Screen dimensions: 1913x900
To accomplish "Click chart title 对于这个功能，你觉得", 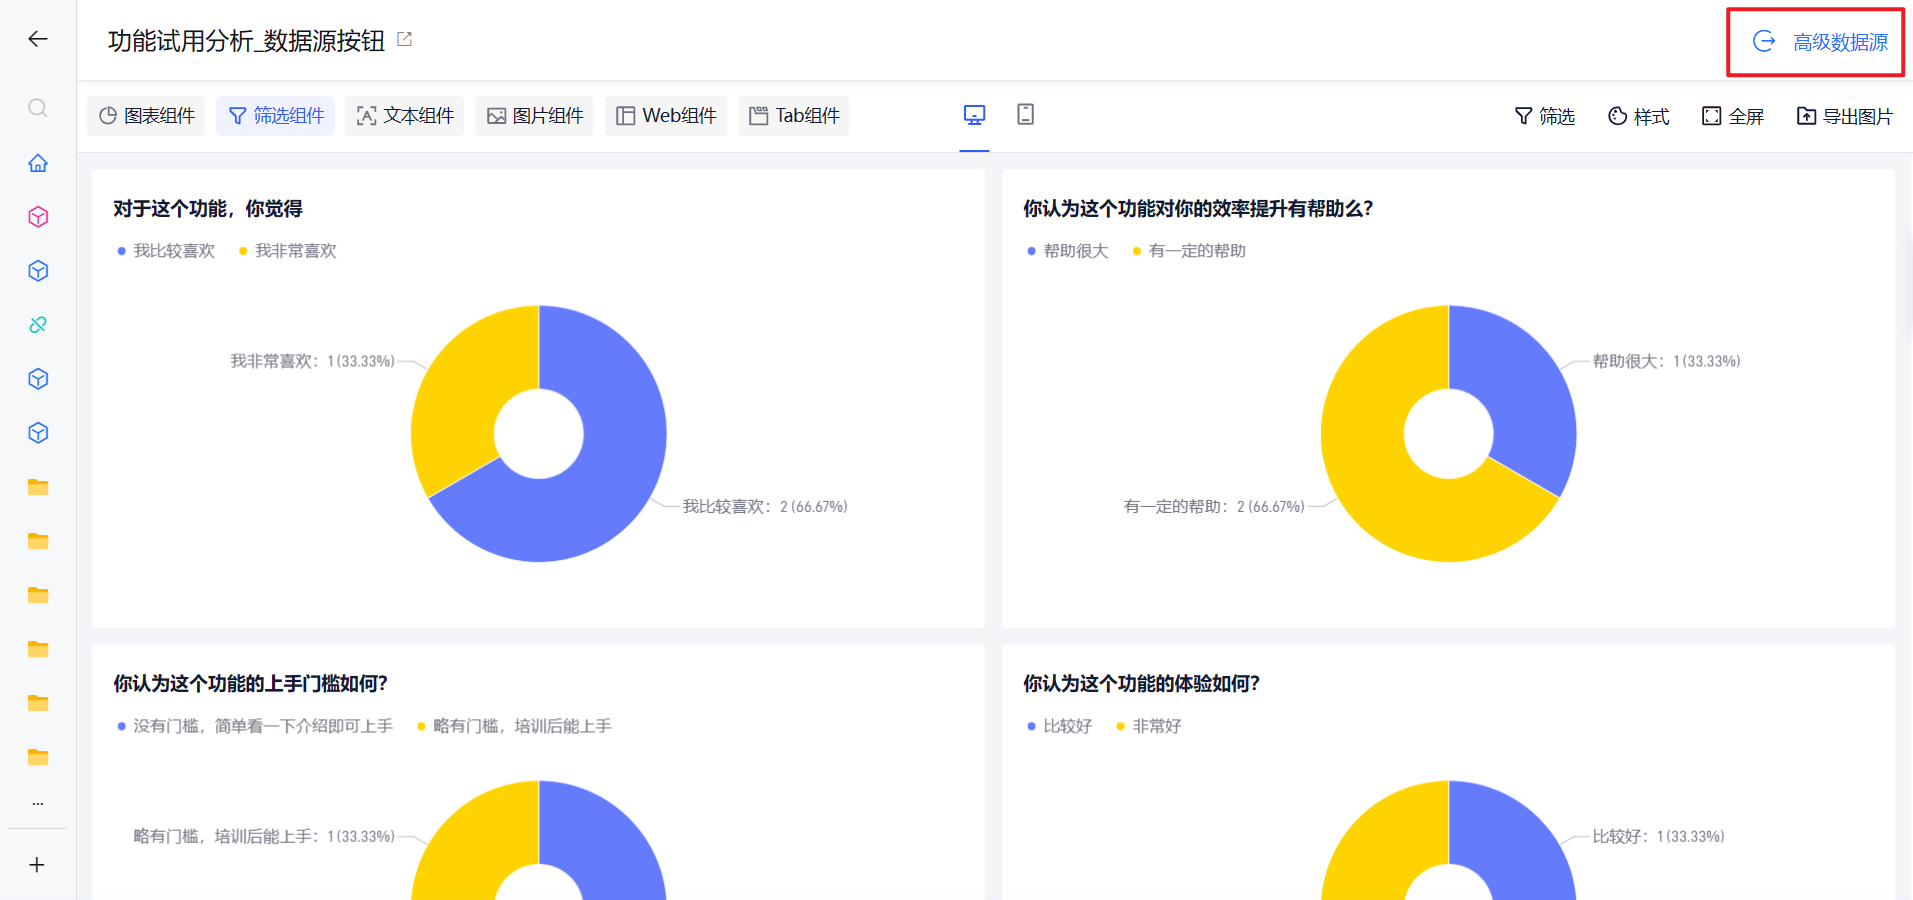I will (x=208, y=209).
